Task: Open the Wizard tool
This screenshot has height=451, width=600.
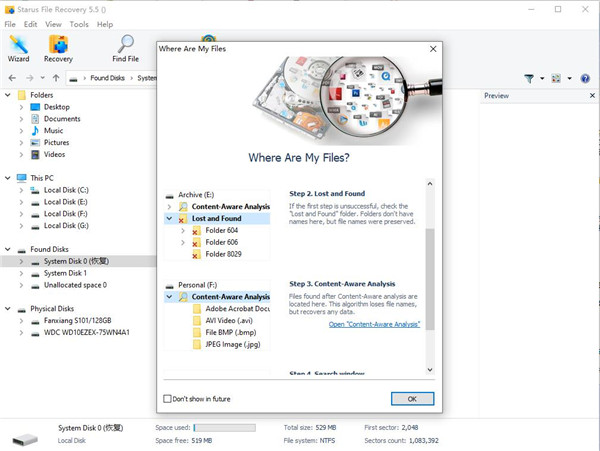Action: click(18, 48)
